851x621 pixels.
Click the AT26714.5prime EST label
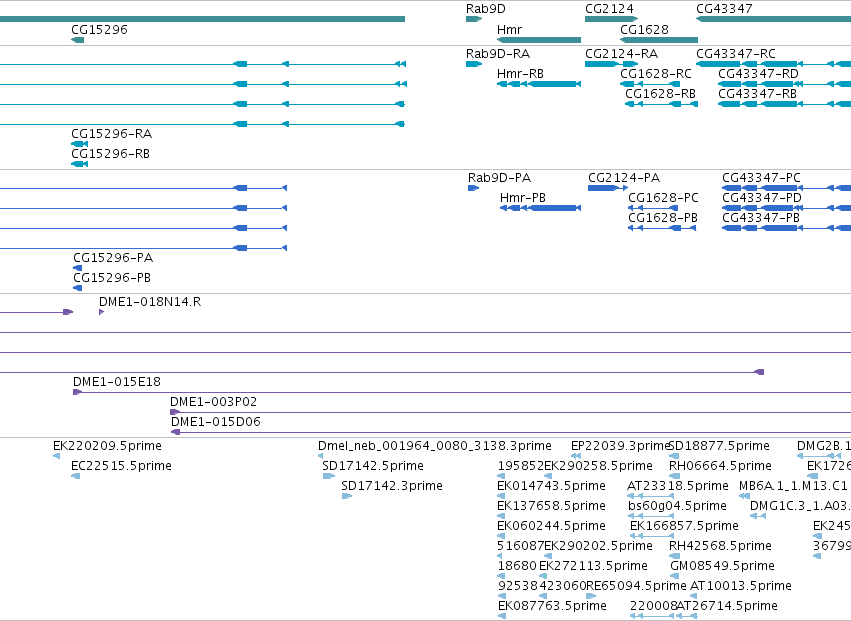[x=727, y=606]
